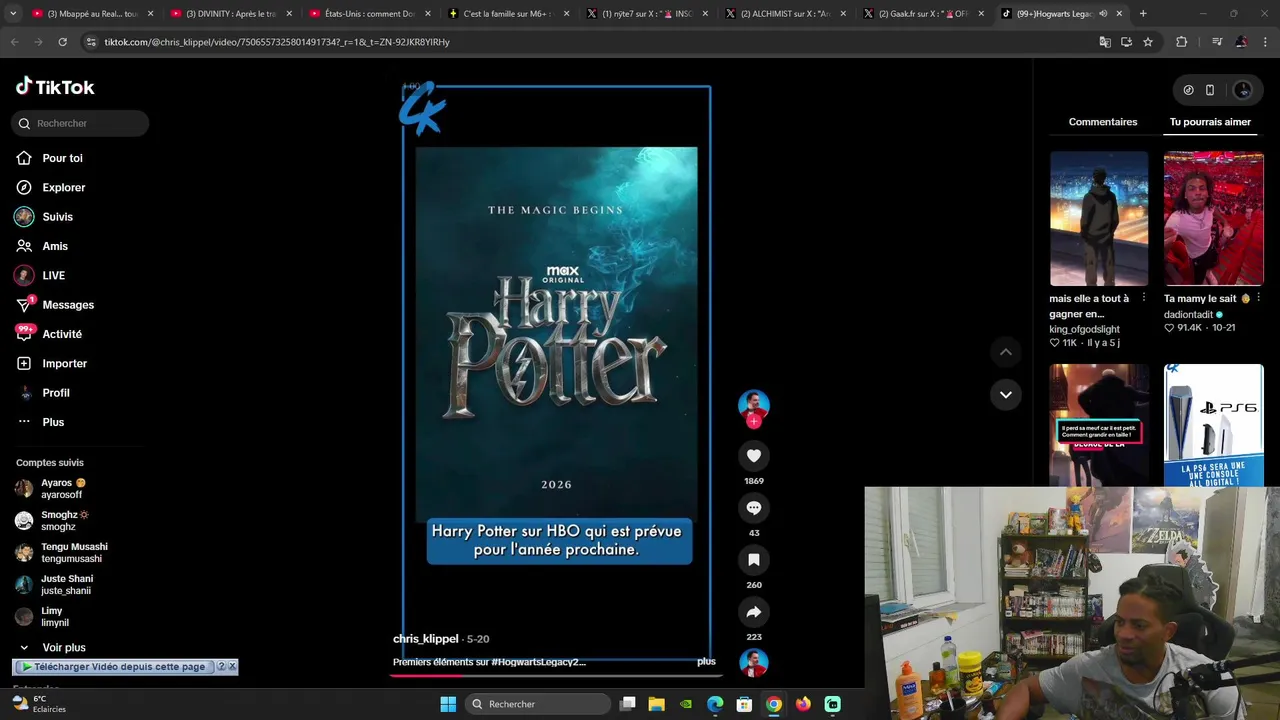This screenshot has width=1280, height=720.
Task: Open File Explorer from taskbar
Action: (x=657, y=704)
